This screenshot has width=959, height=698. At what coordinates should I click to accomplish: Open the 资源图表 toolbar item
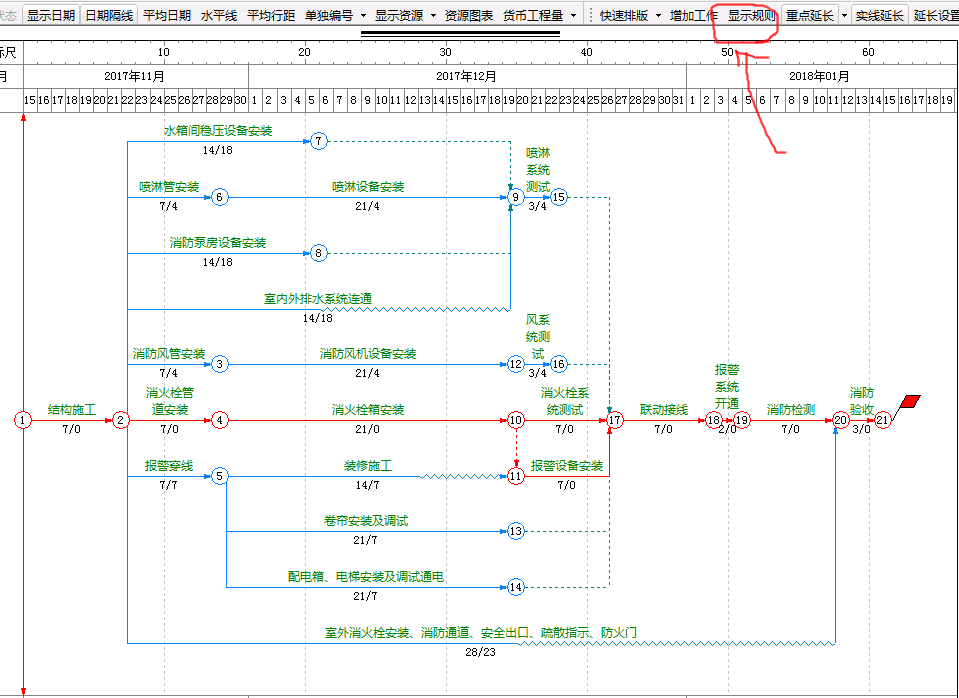click(468, 15)
